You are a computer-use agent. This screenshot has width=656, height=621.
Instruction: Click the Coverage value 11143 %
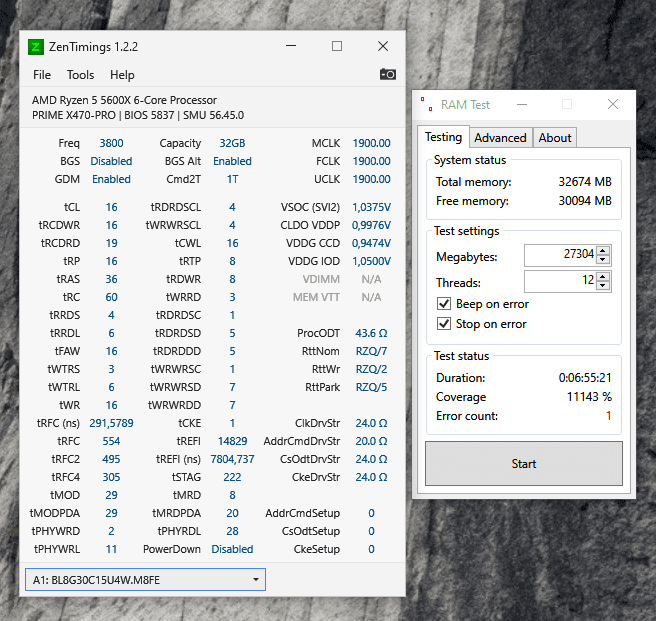pyautogui.click(x=589, y=396)
